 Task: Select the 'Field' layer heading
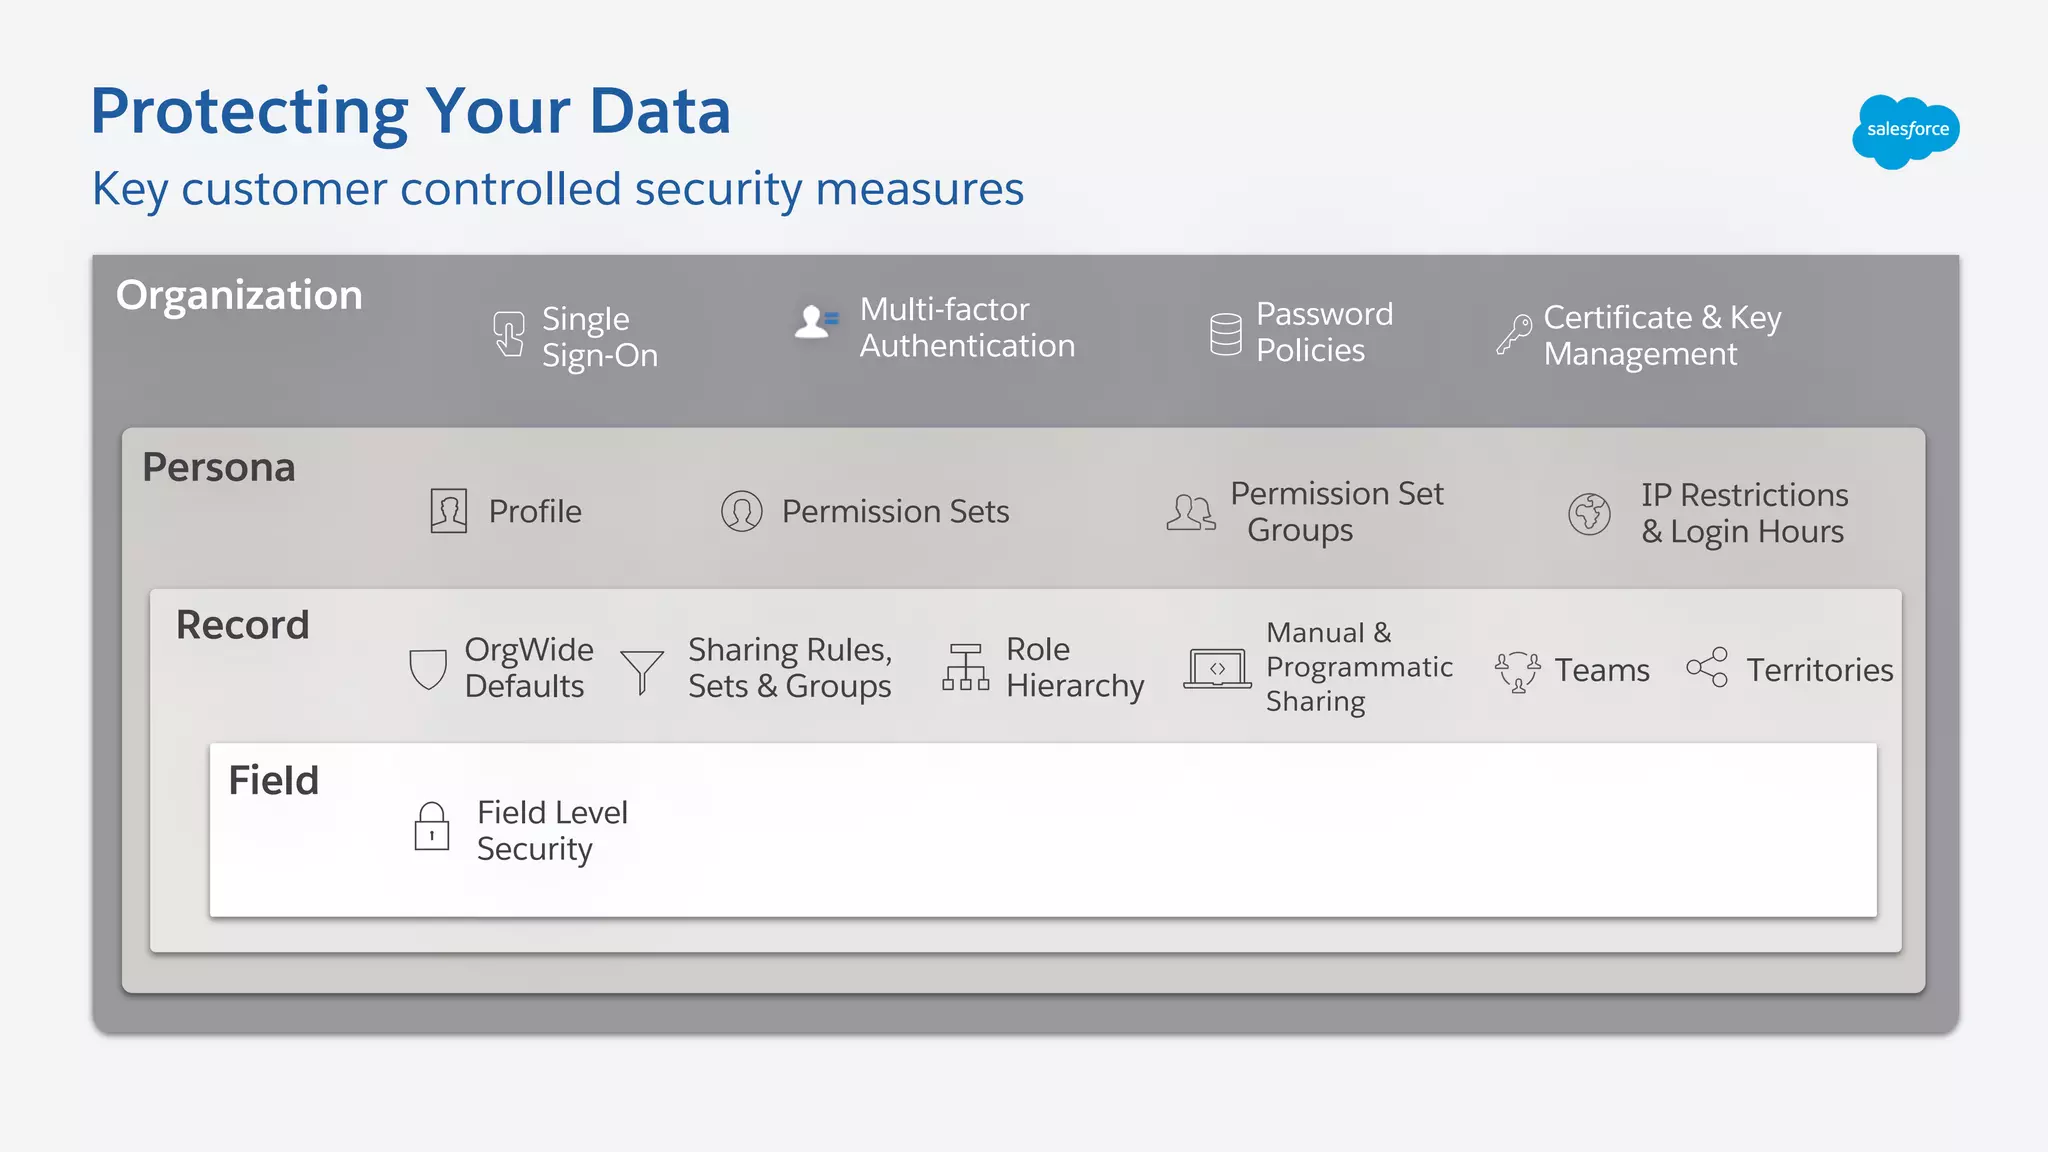pyautogui.click(x=274, y=780)
